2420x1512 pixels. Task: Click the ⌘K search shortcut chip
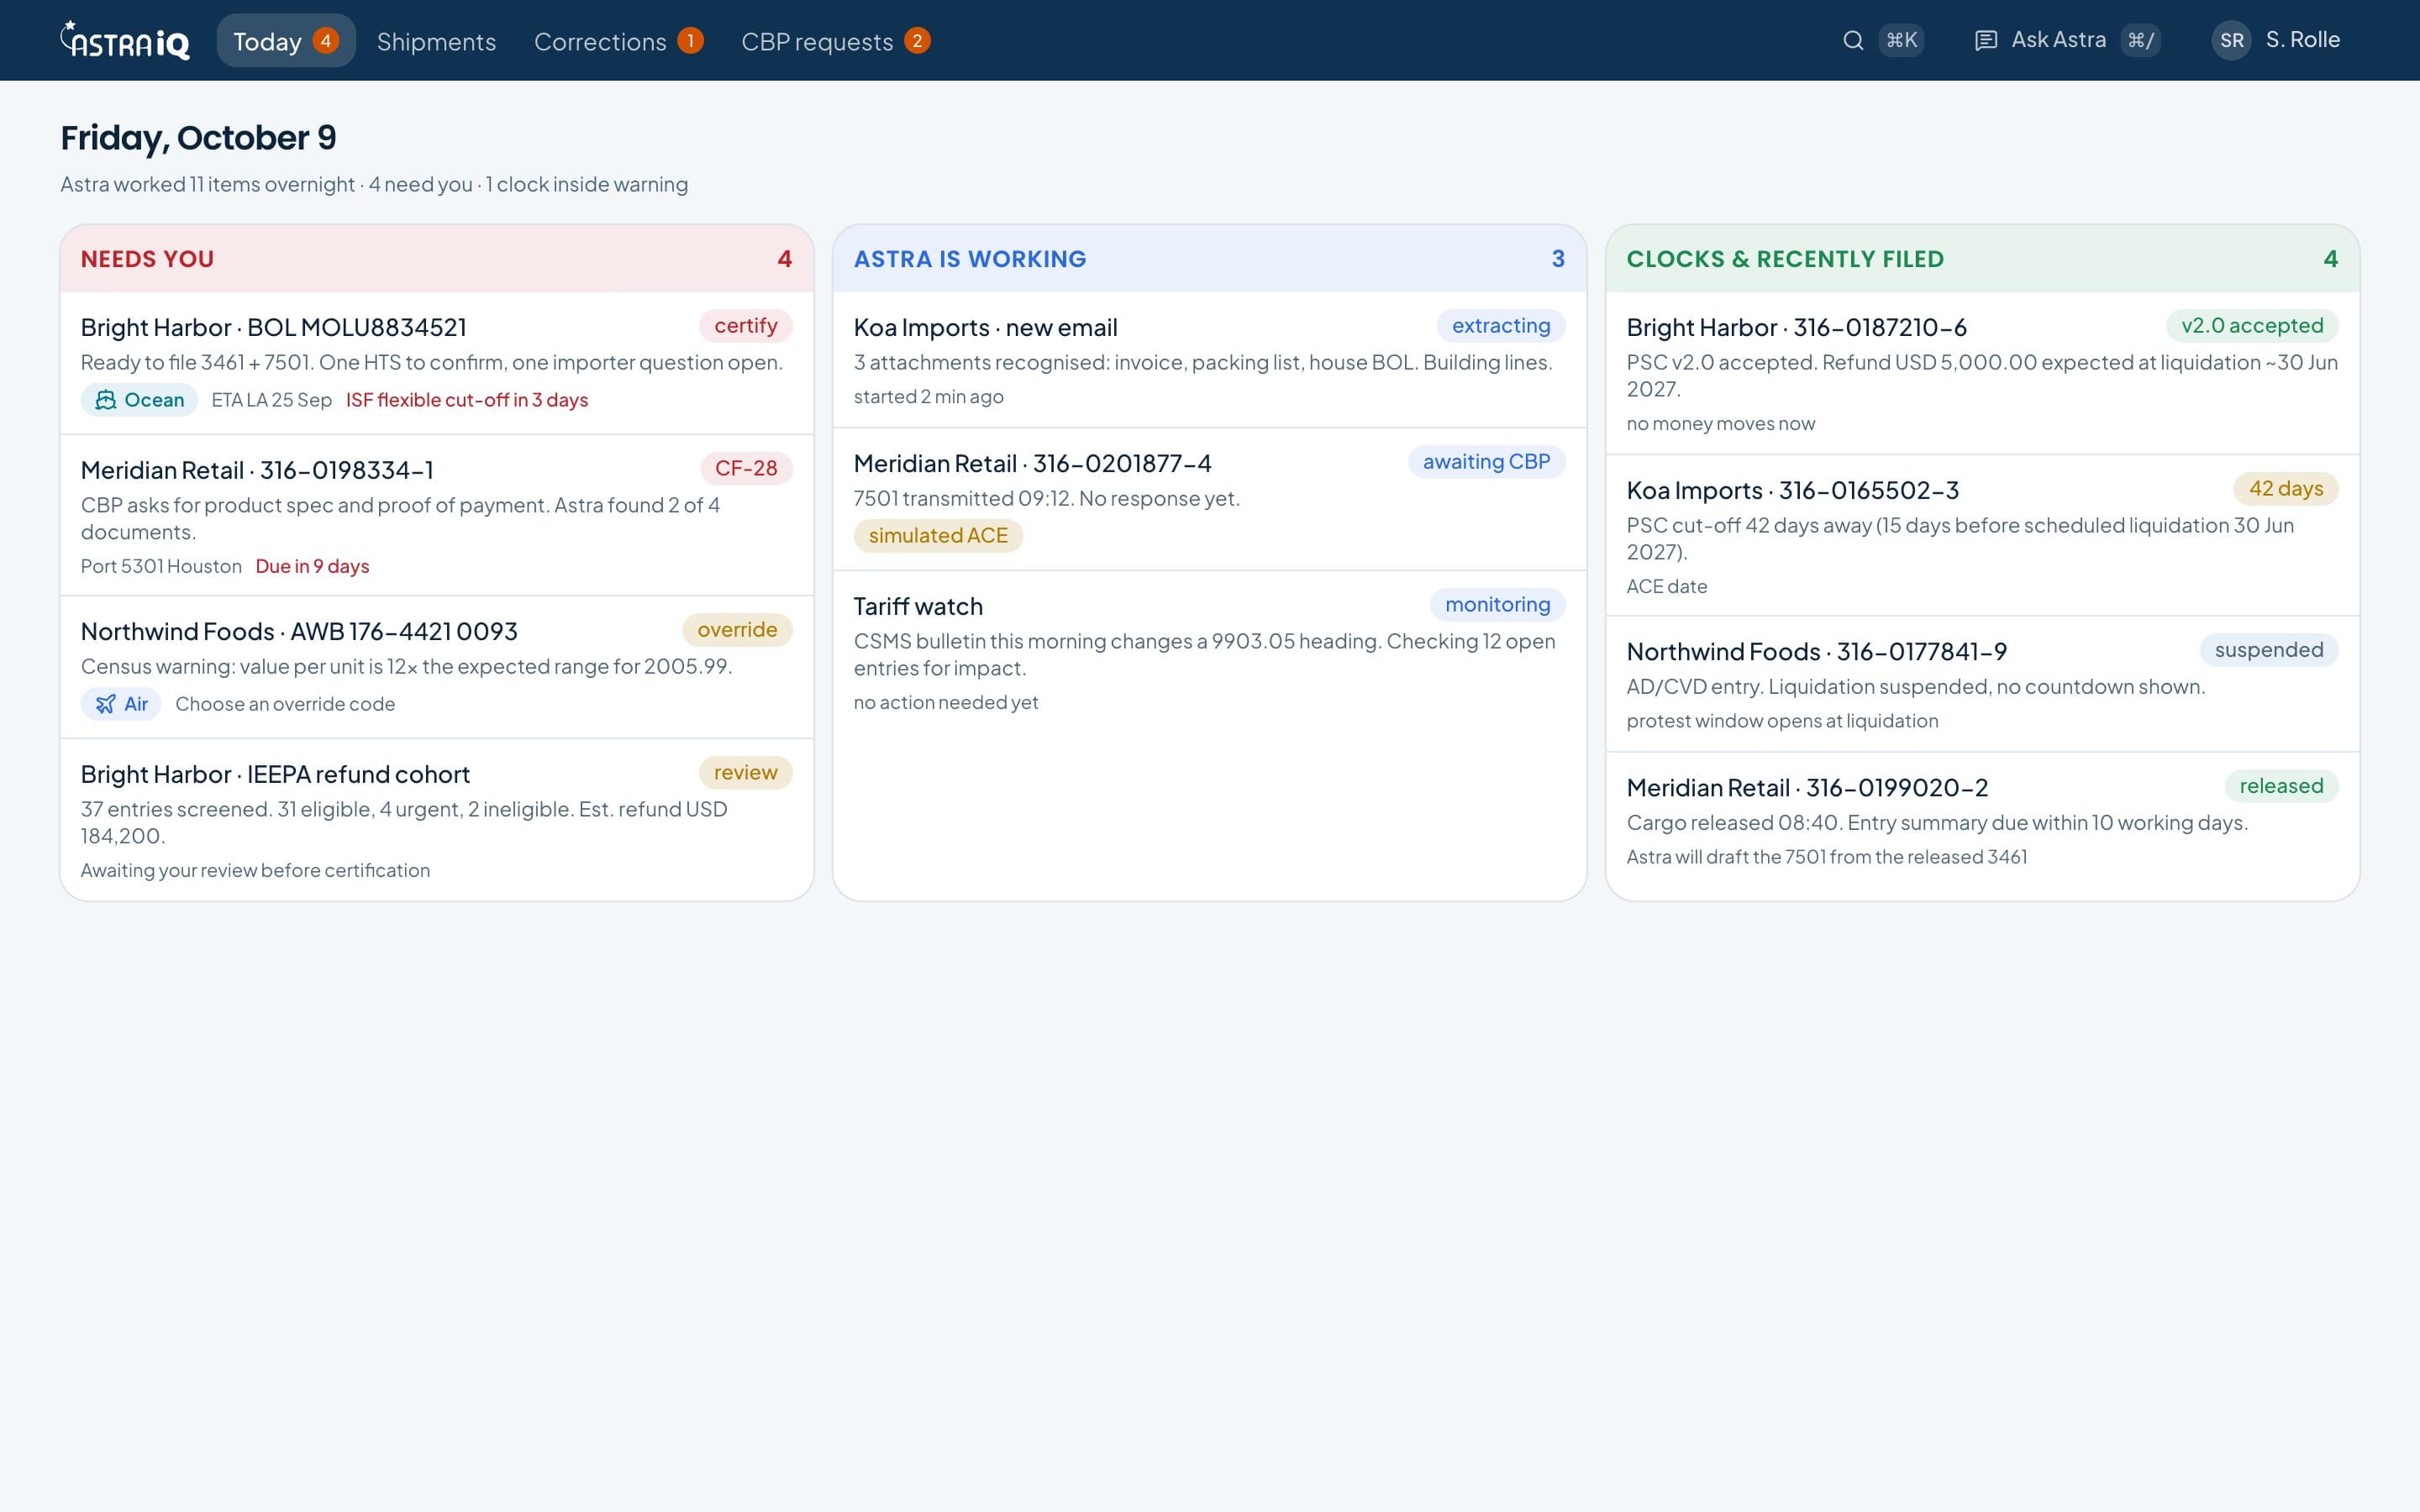coord(1901,40)
